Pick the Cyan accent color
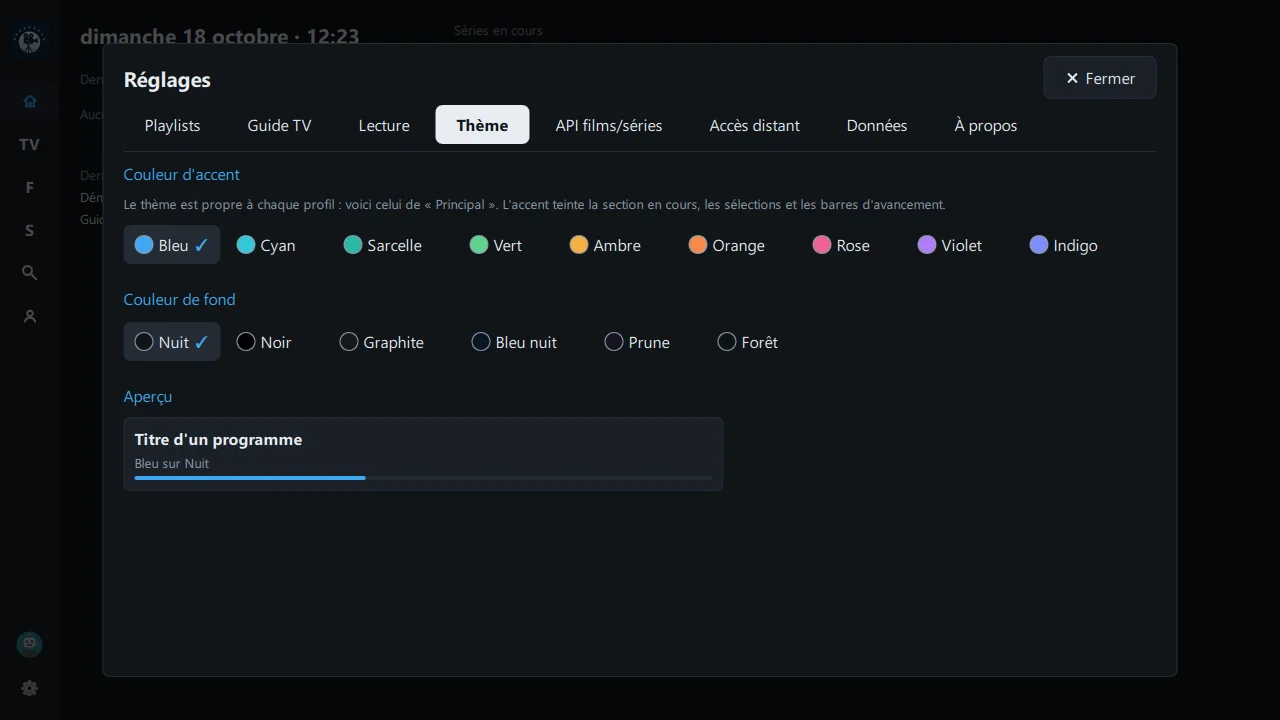Image resolution: width=1280 pixels, height=720 pixels. point(266,245)
